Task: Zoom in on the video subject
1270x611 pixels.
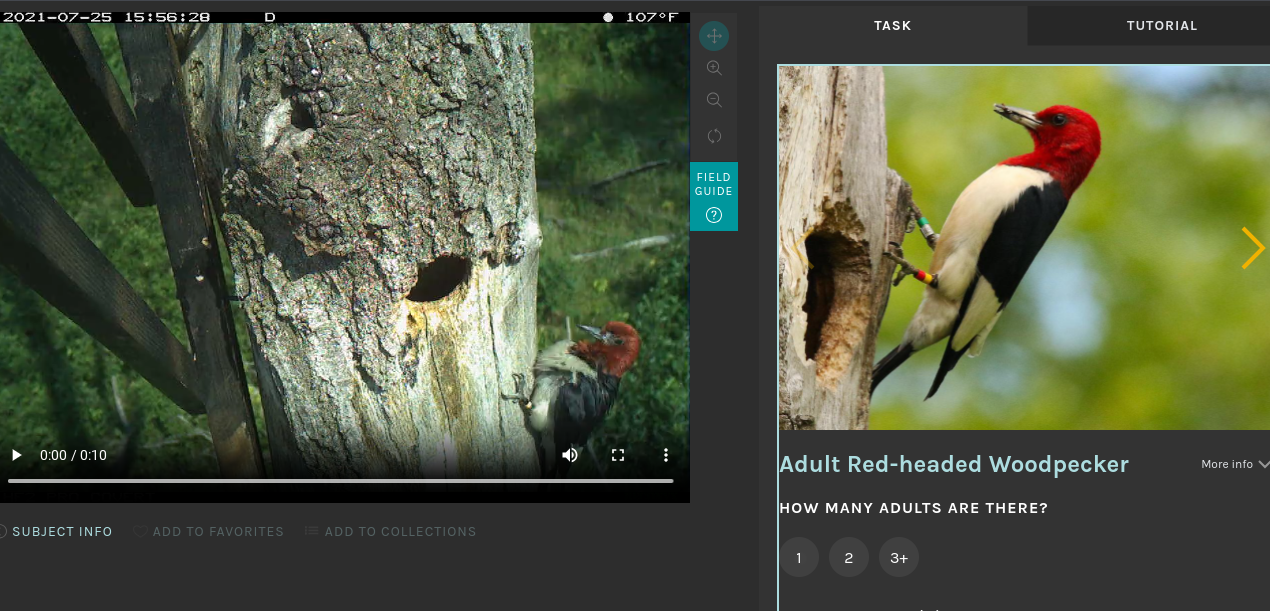Action: click(x=714, y=68)
